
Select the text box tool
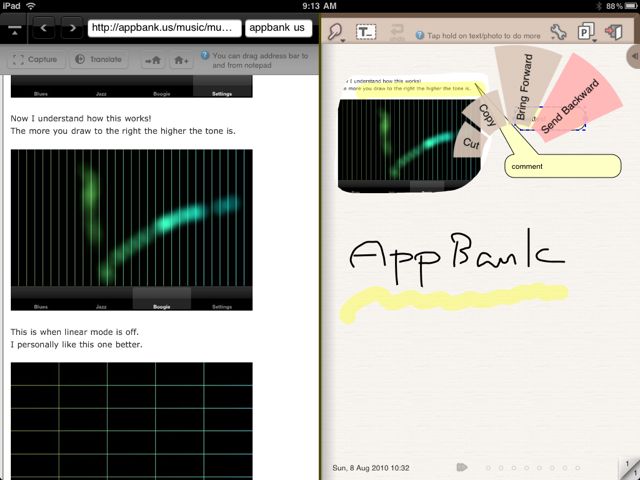tap(366, 32)
